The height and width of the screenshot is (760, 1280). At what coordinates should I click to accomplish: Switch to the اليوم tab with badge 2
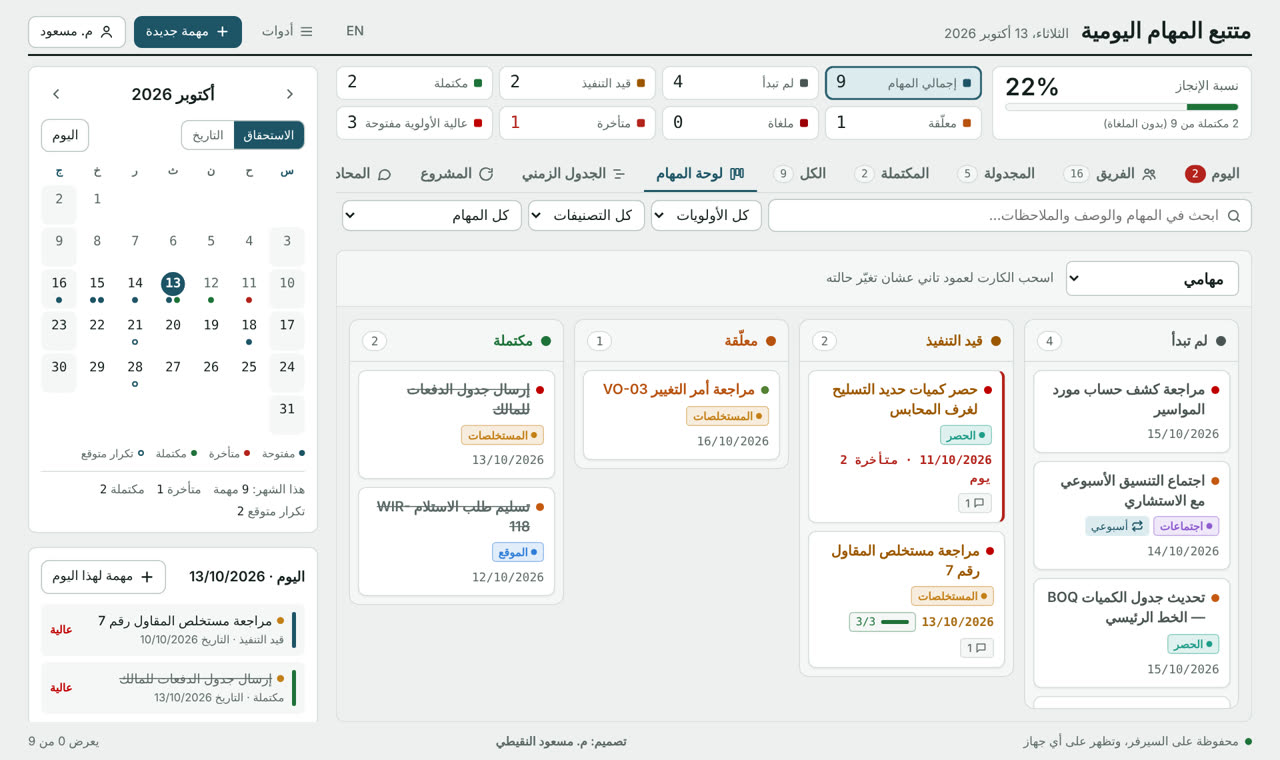[x=1212, y=174]
